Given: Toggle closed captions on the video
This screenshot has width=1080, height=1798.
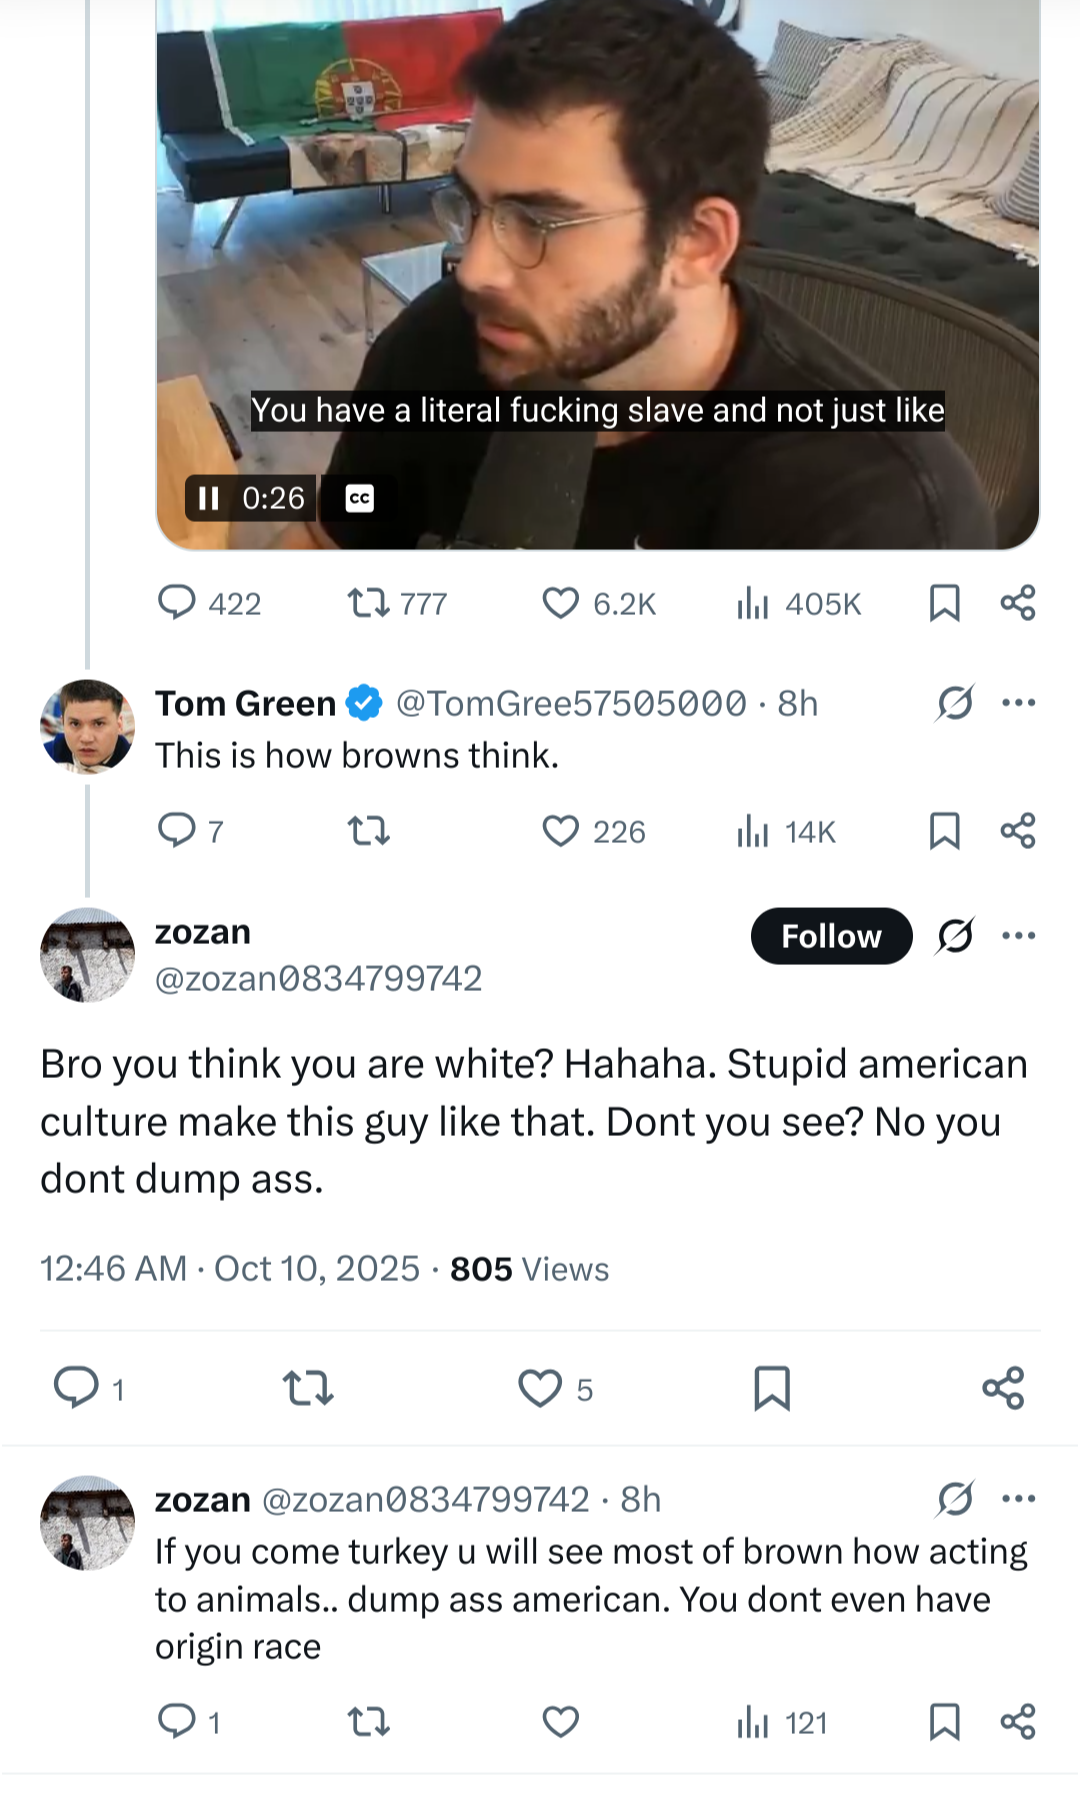Looking at the screenshot, I should point(360,498).
